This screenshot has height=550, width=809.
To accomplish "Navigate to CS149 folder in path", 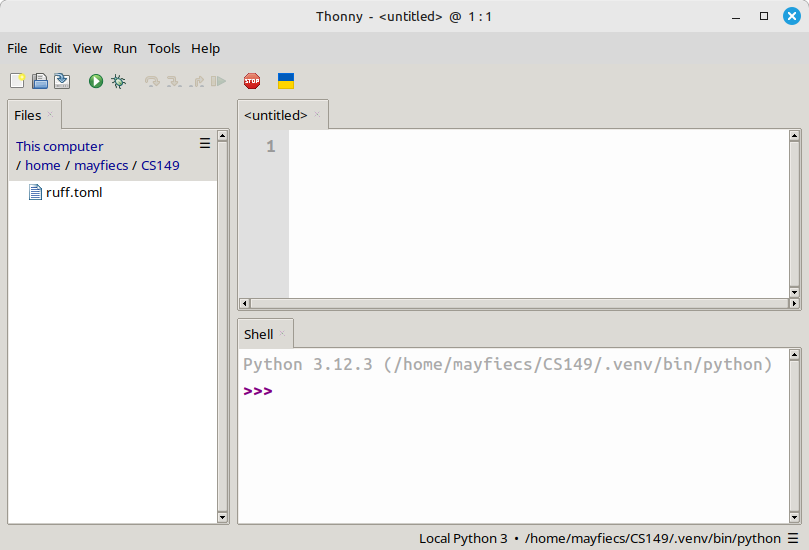I will [x=160, y=166].
